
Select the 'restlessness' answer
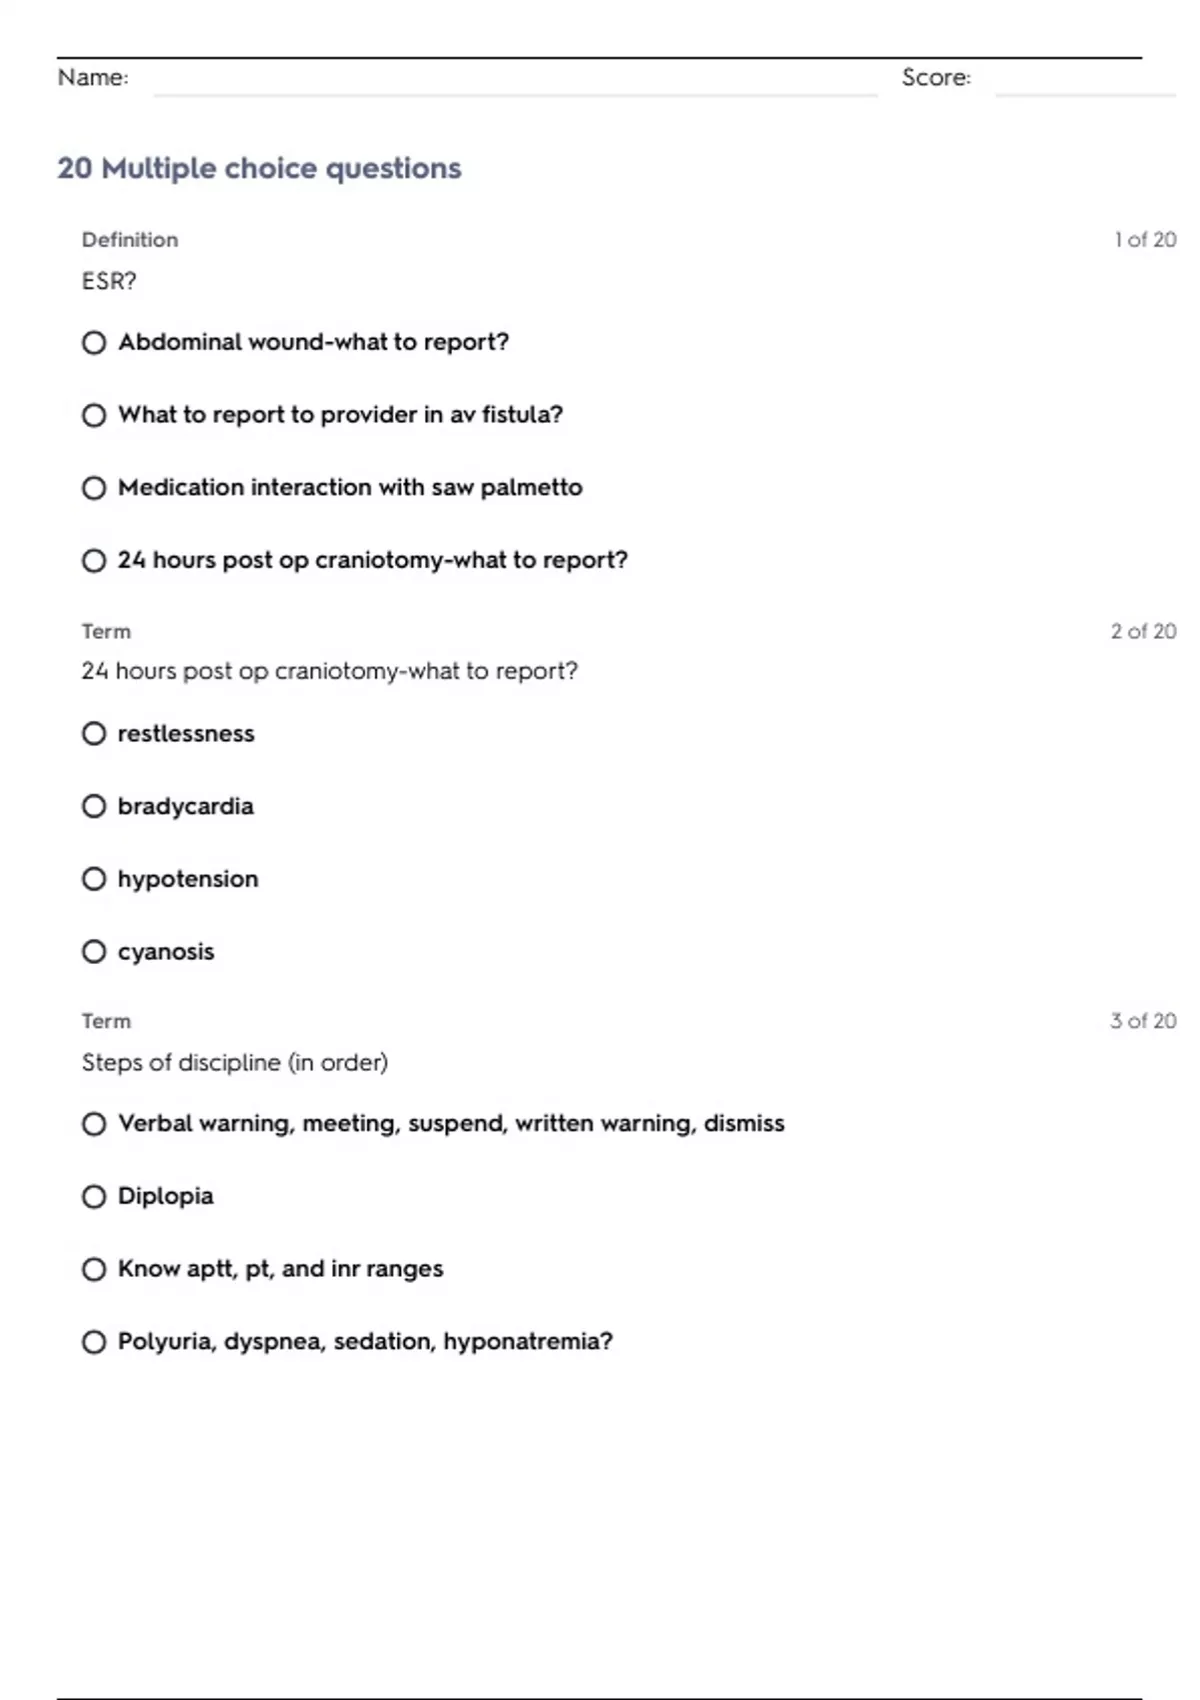coord(94,734)
